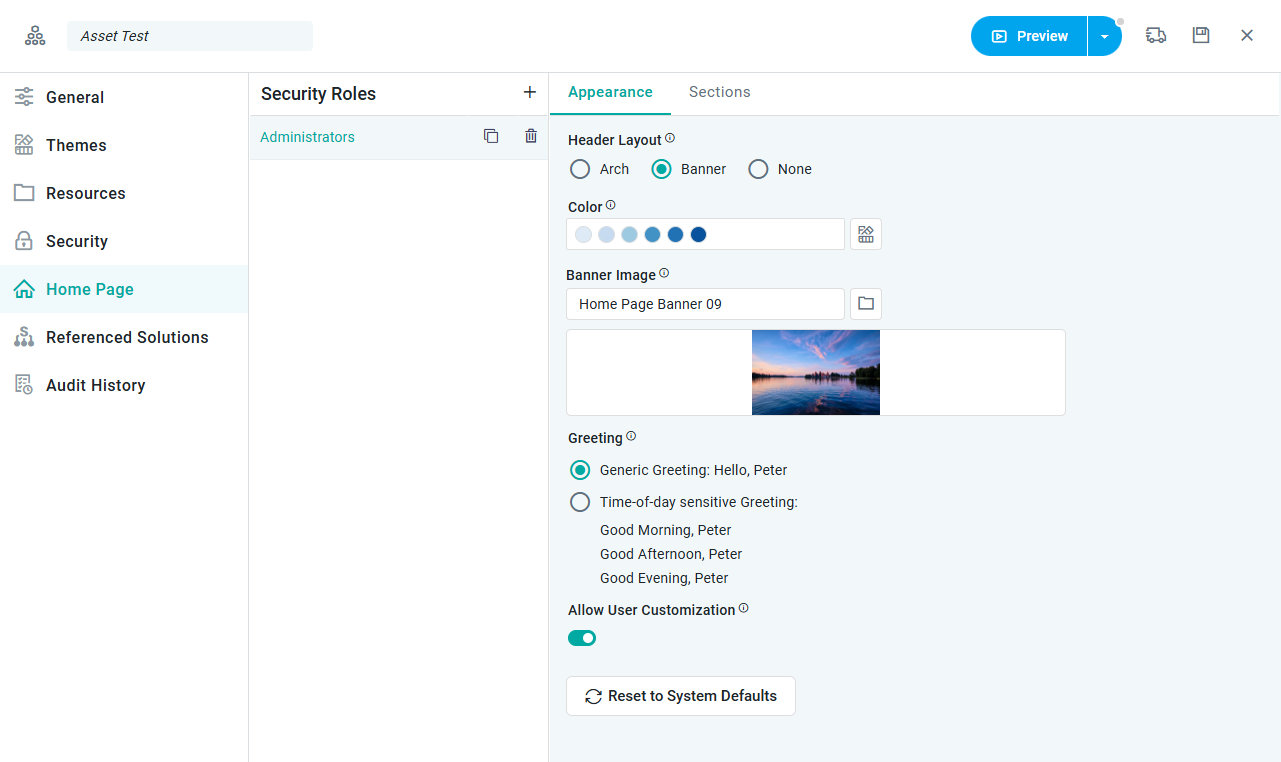Switch to the Sections tab
This screenshot has width=1281, height=762.
[719, 92]
